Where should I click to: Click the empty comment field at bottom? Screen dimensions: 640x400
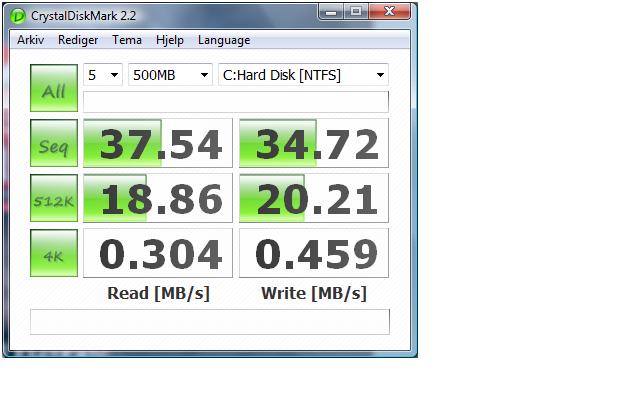coord(210,322)
